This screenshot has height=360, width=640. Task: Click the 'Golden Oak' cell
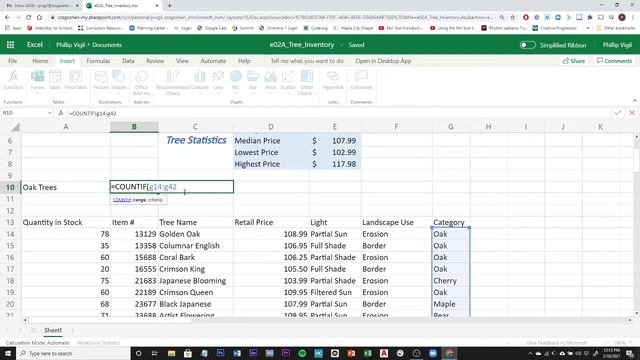196,234
